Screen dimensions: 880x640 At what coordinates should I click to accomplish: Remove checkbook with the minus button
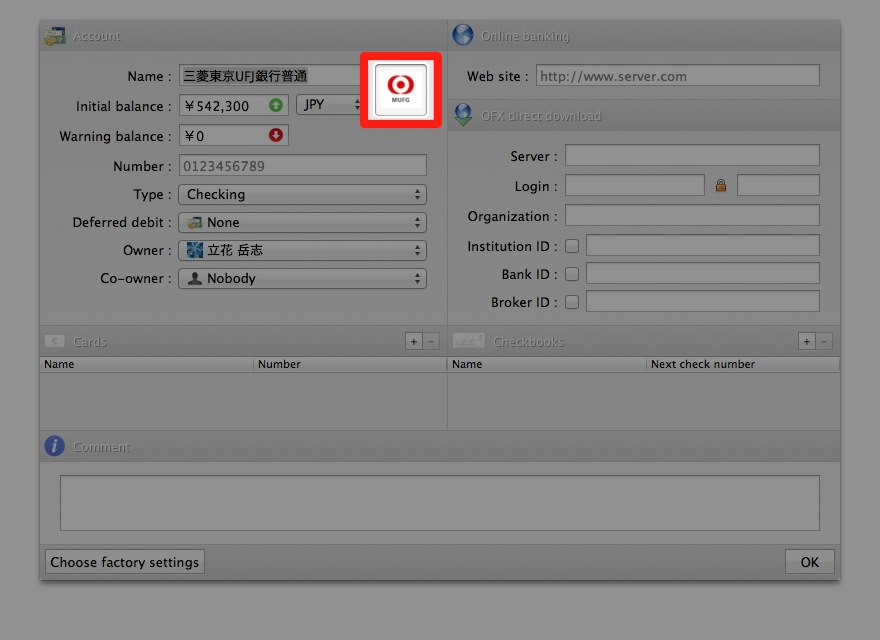824,342
